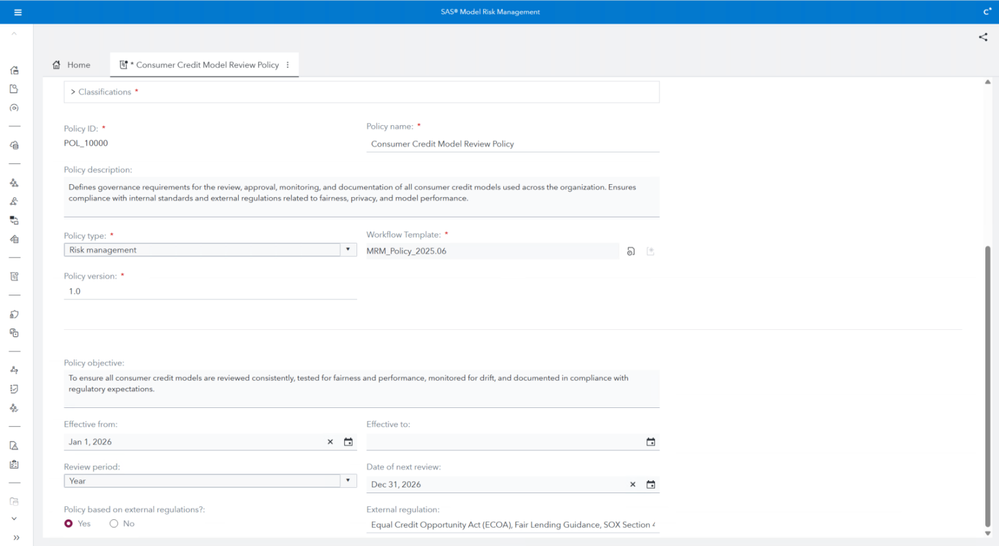Viewport: 999px width, 546px height.
Task: Select No for external regulations
Action: click(113, 524)
